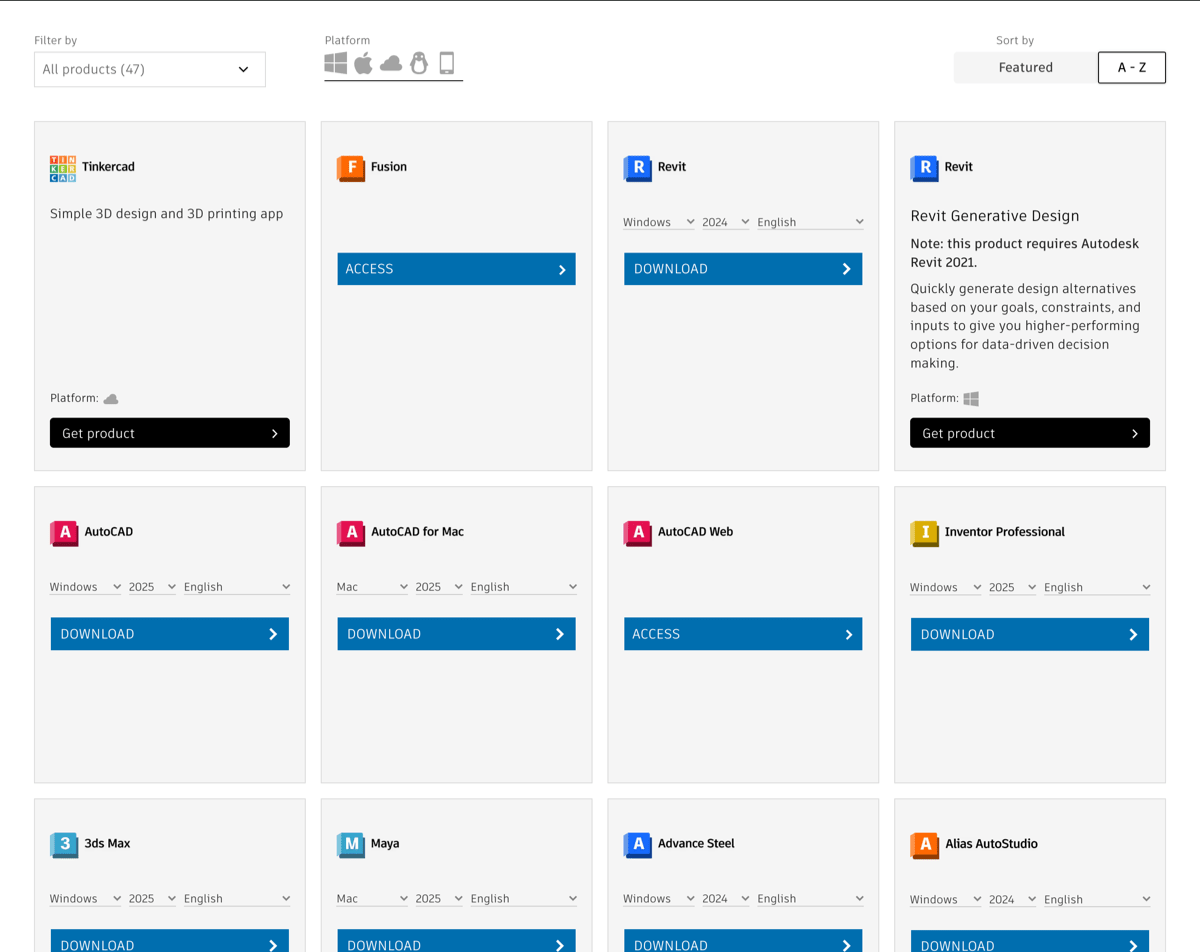Click the Alias AutoStudio product name

point(991,844)
